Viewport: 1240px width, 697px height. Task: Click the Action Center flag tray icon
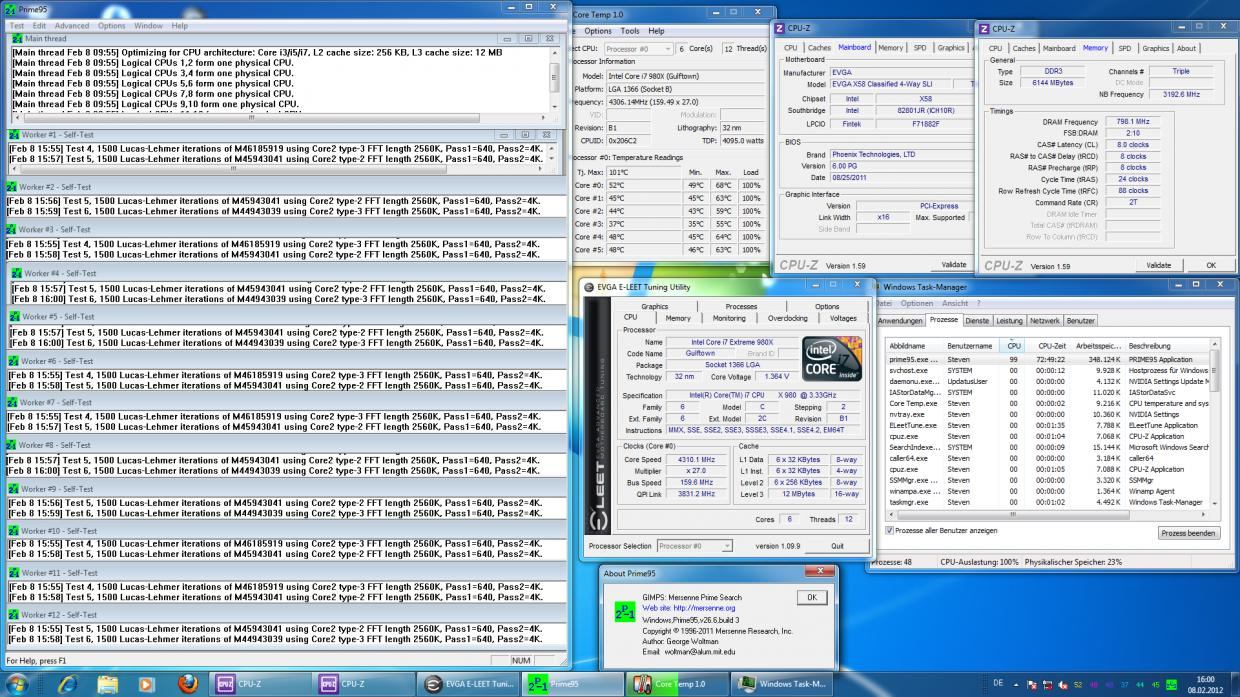1032,684
